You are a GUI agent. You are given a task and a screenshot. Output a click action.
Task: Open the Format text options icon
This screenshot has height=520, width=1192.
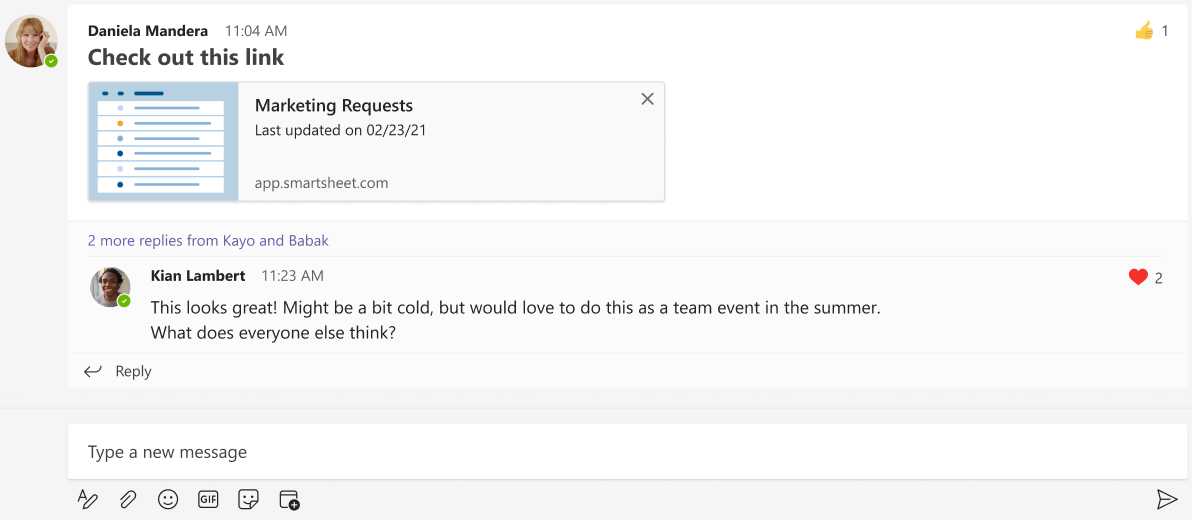point(88,499)
